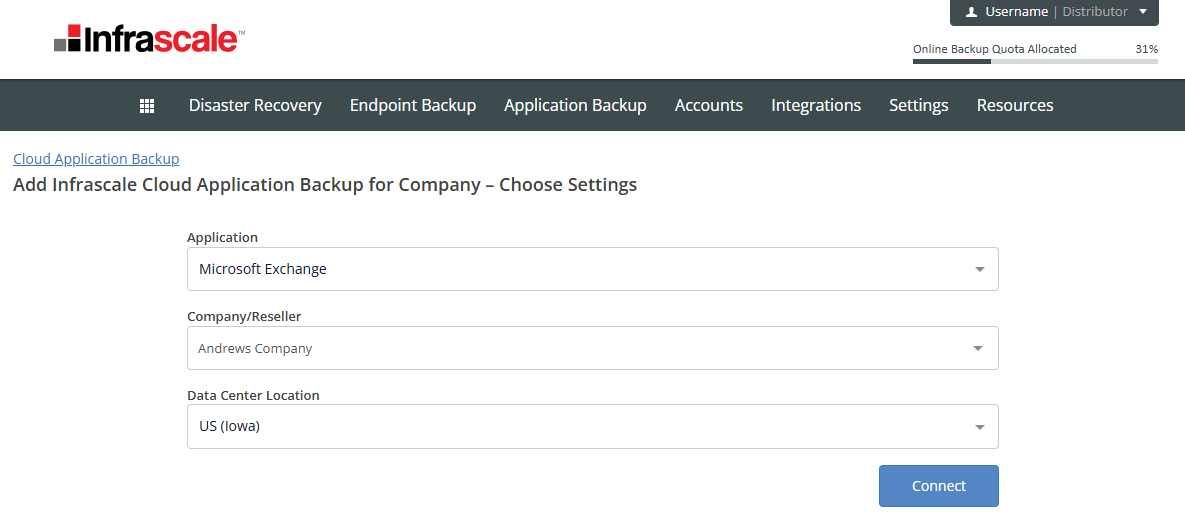Click the Online Backup Quota progress bar
This screenshot has width=1185, height=524.
(x=1035, y=62)
